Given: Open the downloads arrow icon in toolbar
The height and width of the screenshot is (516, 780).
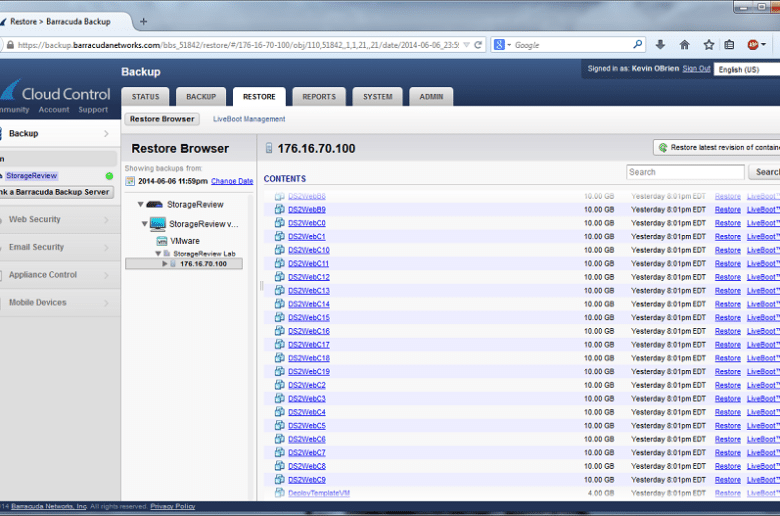Looking at the screenshot, I should pyautogui.click(x=660, y=45).
